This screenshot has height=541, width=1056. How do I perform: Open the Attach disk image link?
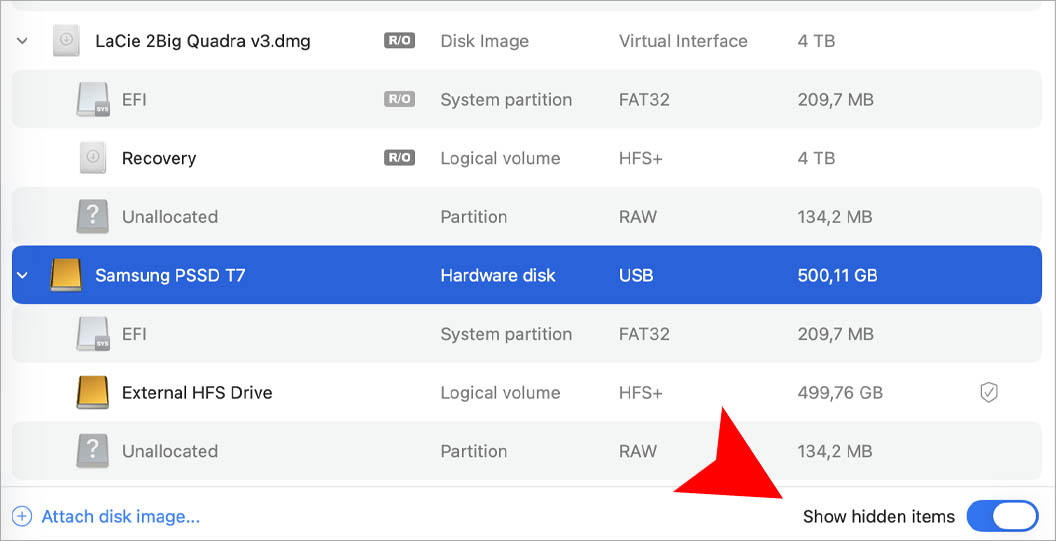121,517
